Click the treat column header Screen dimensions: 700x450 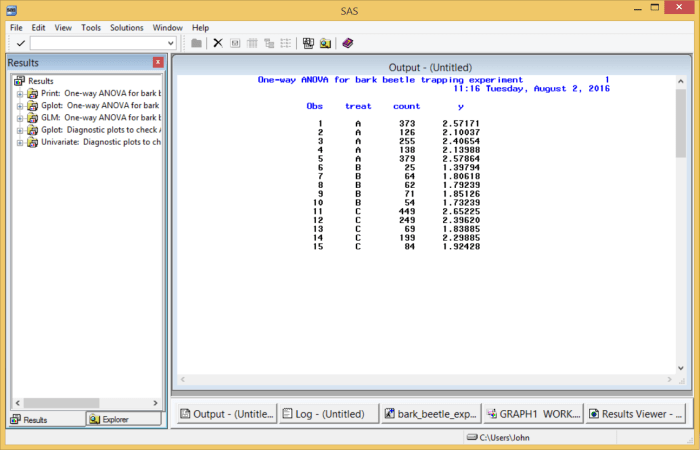[358, 106]
